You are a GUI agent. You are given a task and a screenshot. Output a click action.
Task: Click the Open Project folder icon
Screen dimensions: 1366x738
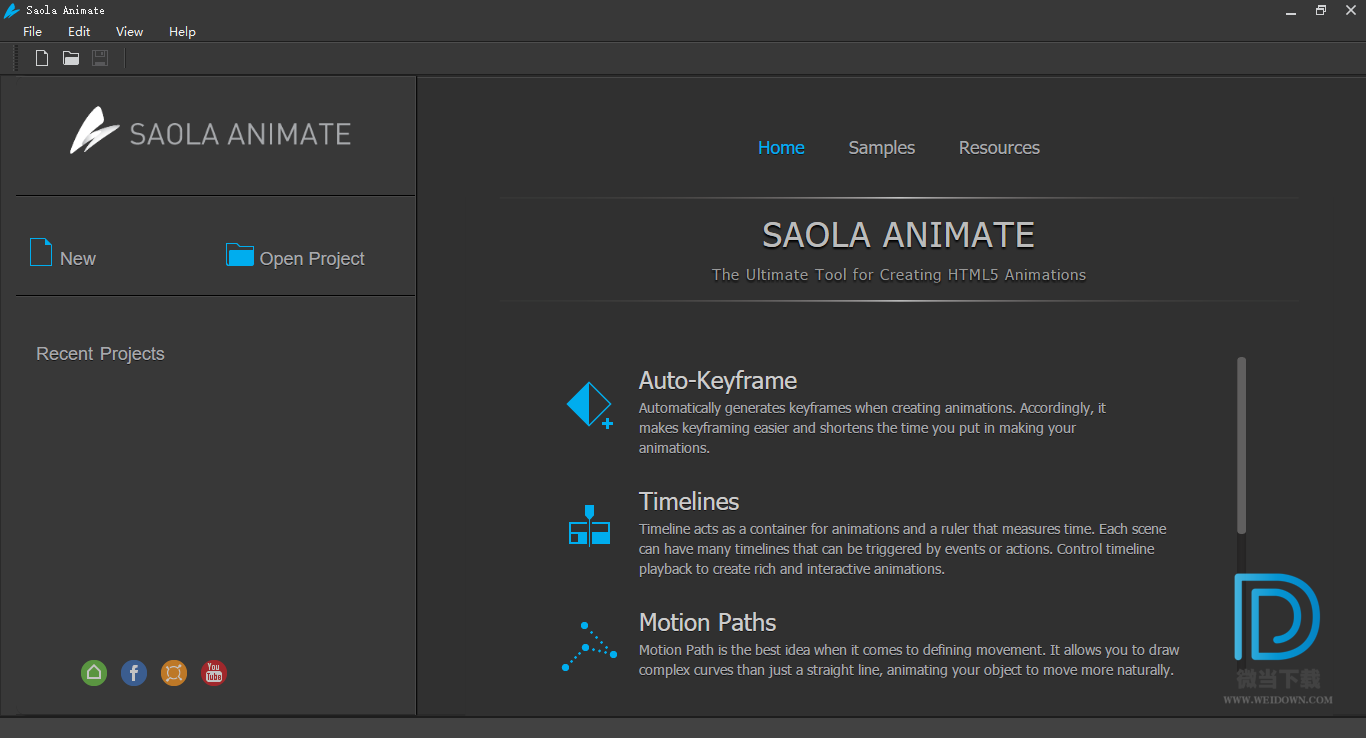pyautogui.click(x=240, y=255)
